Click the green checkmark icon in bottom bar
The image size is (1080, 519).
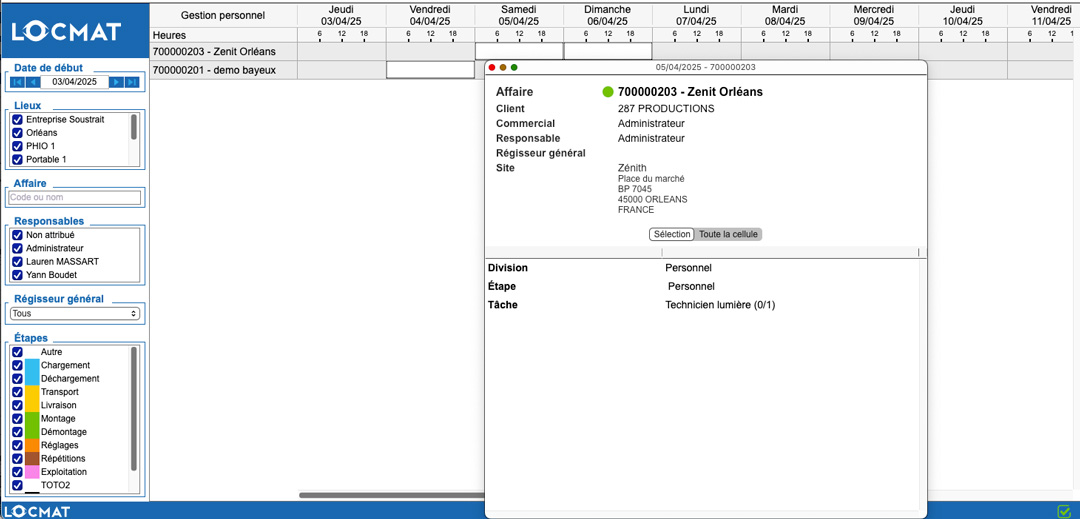pyautogui.click(x=1064, y=510)
